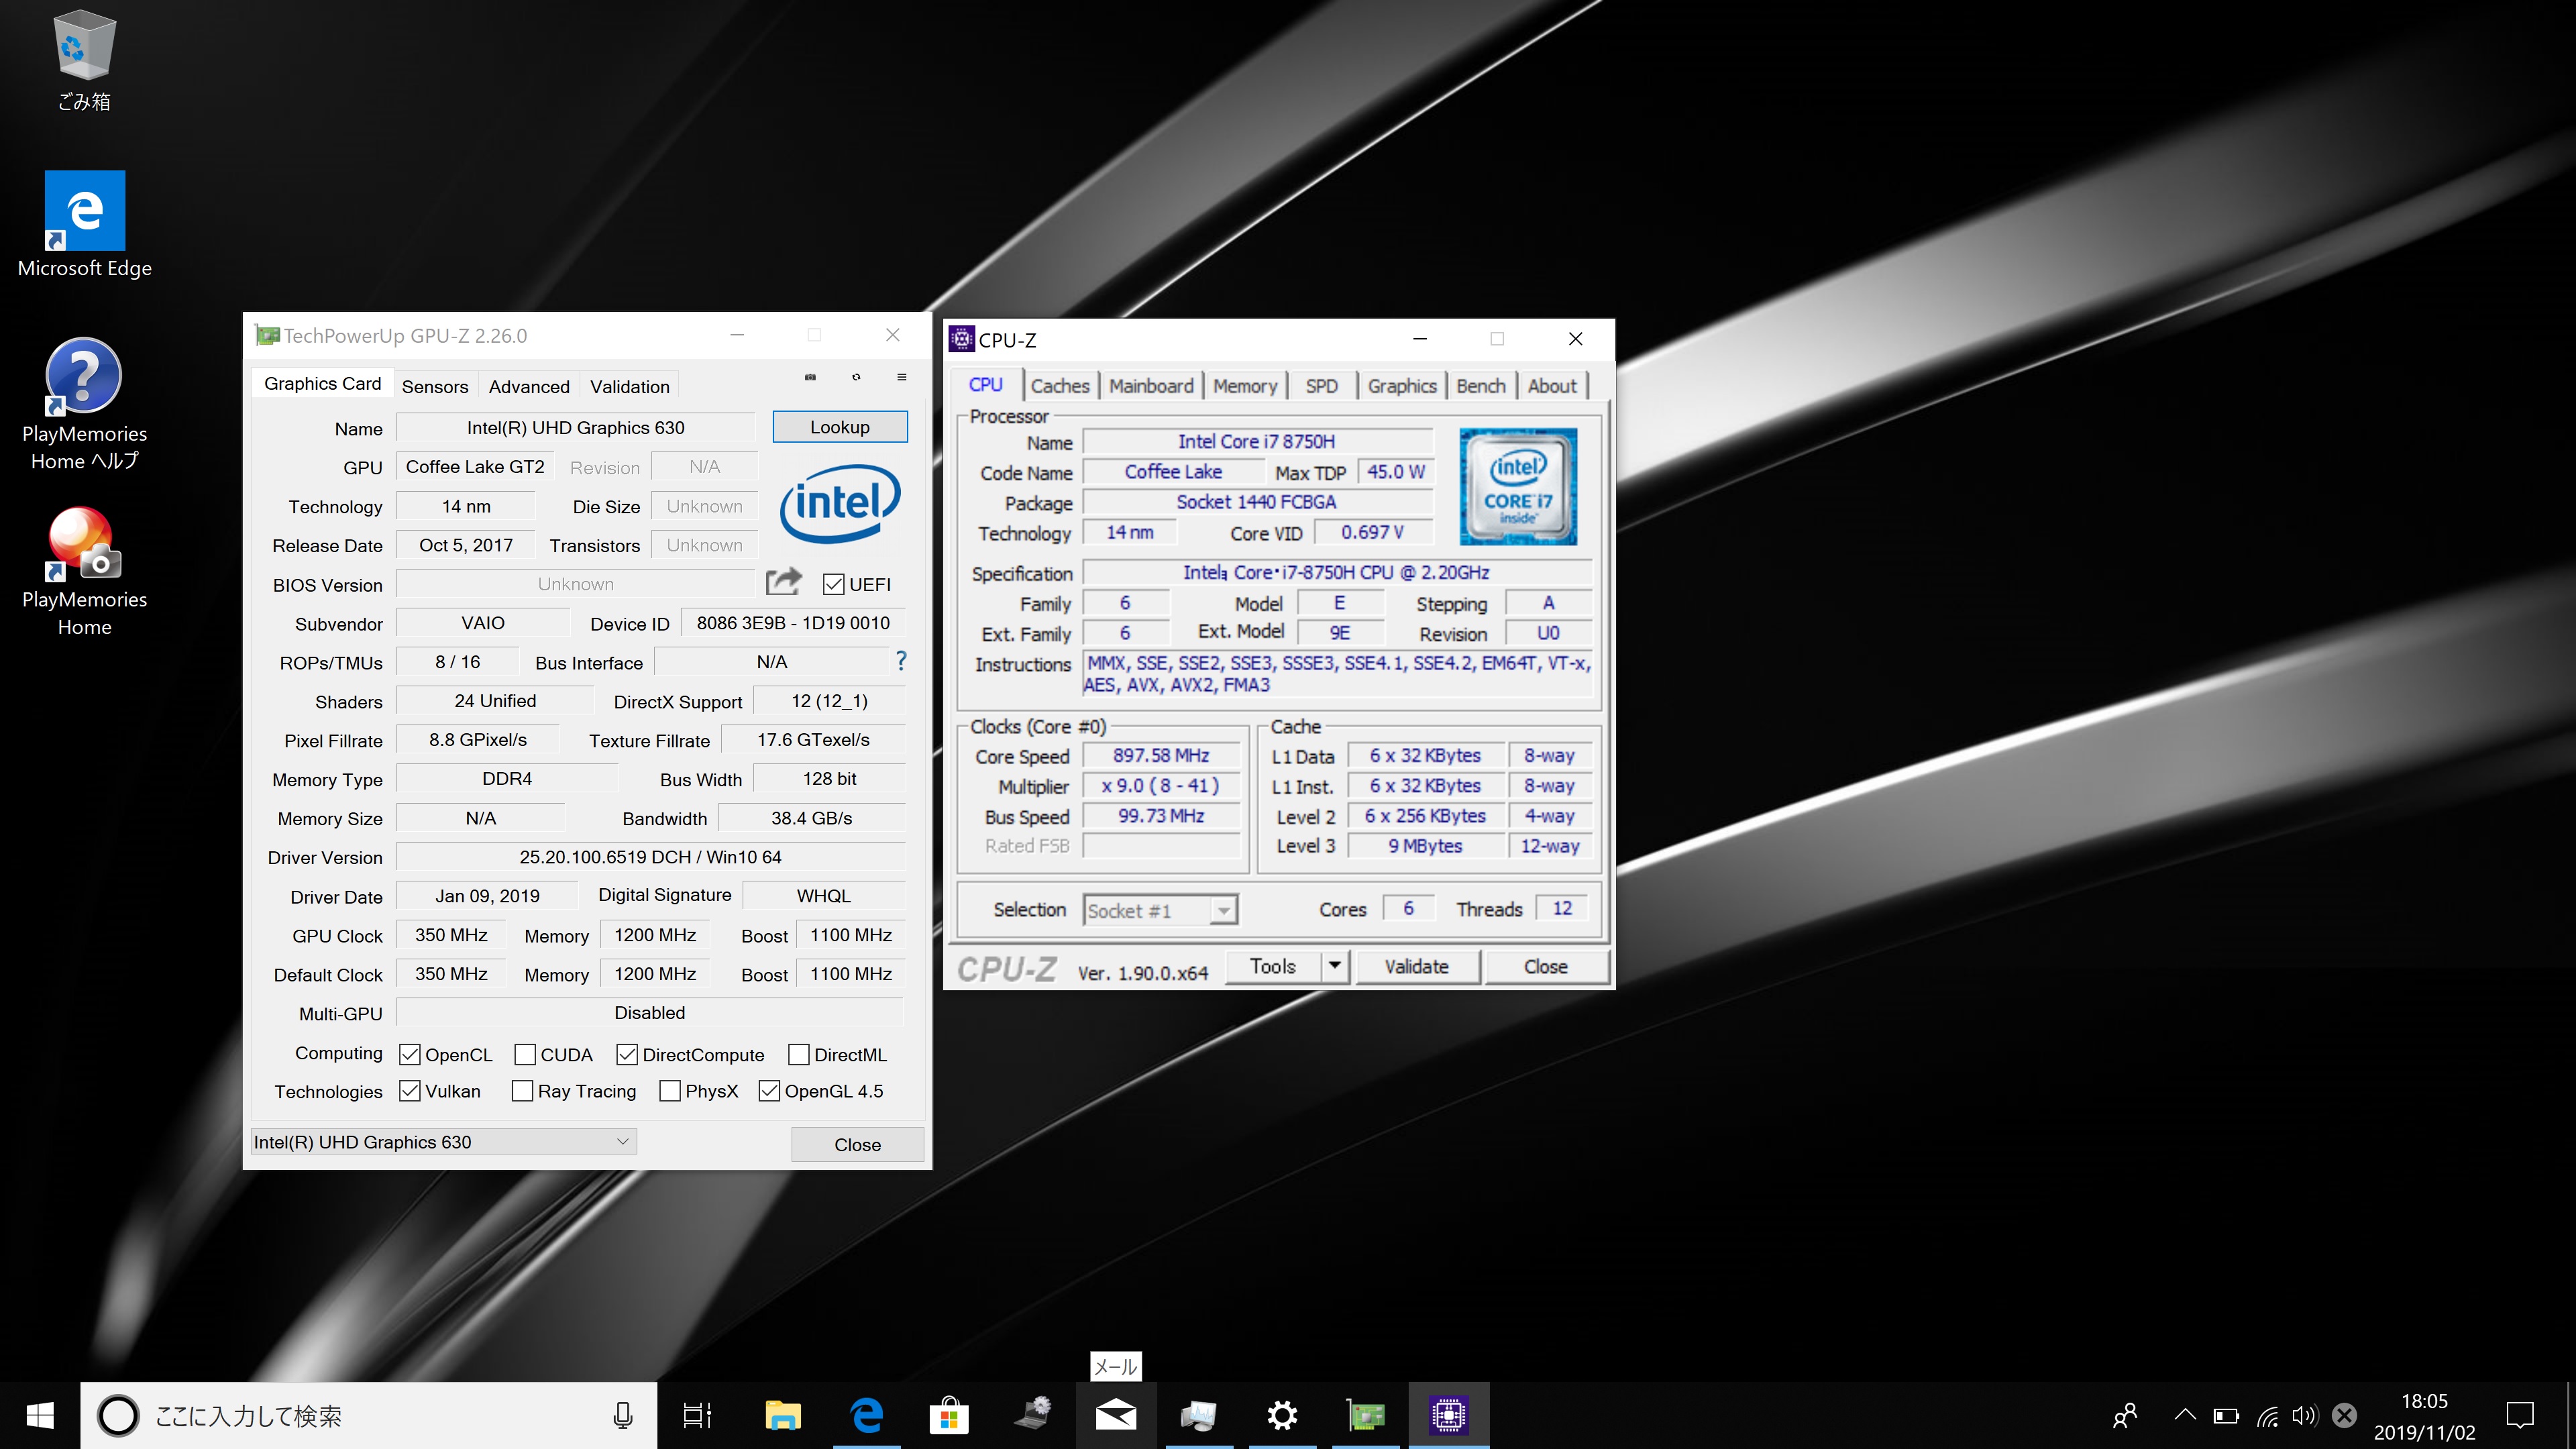Open the Recycle Bin desktop icon
Image resolution: width=2576 pixels, height=1449 pixels.
[x=84, y=60]
